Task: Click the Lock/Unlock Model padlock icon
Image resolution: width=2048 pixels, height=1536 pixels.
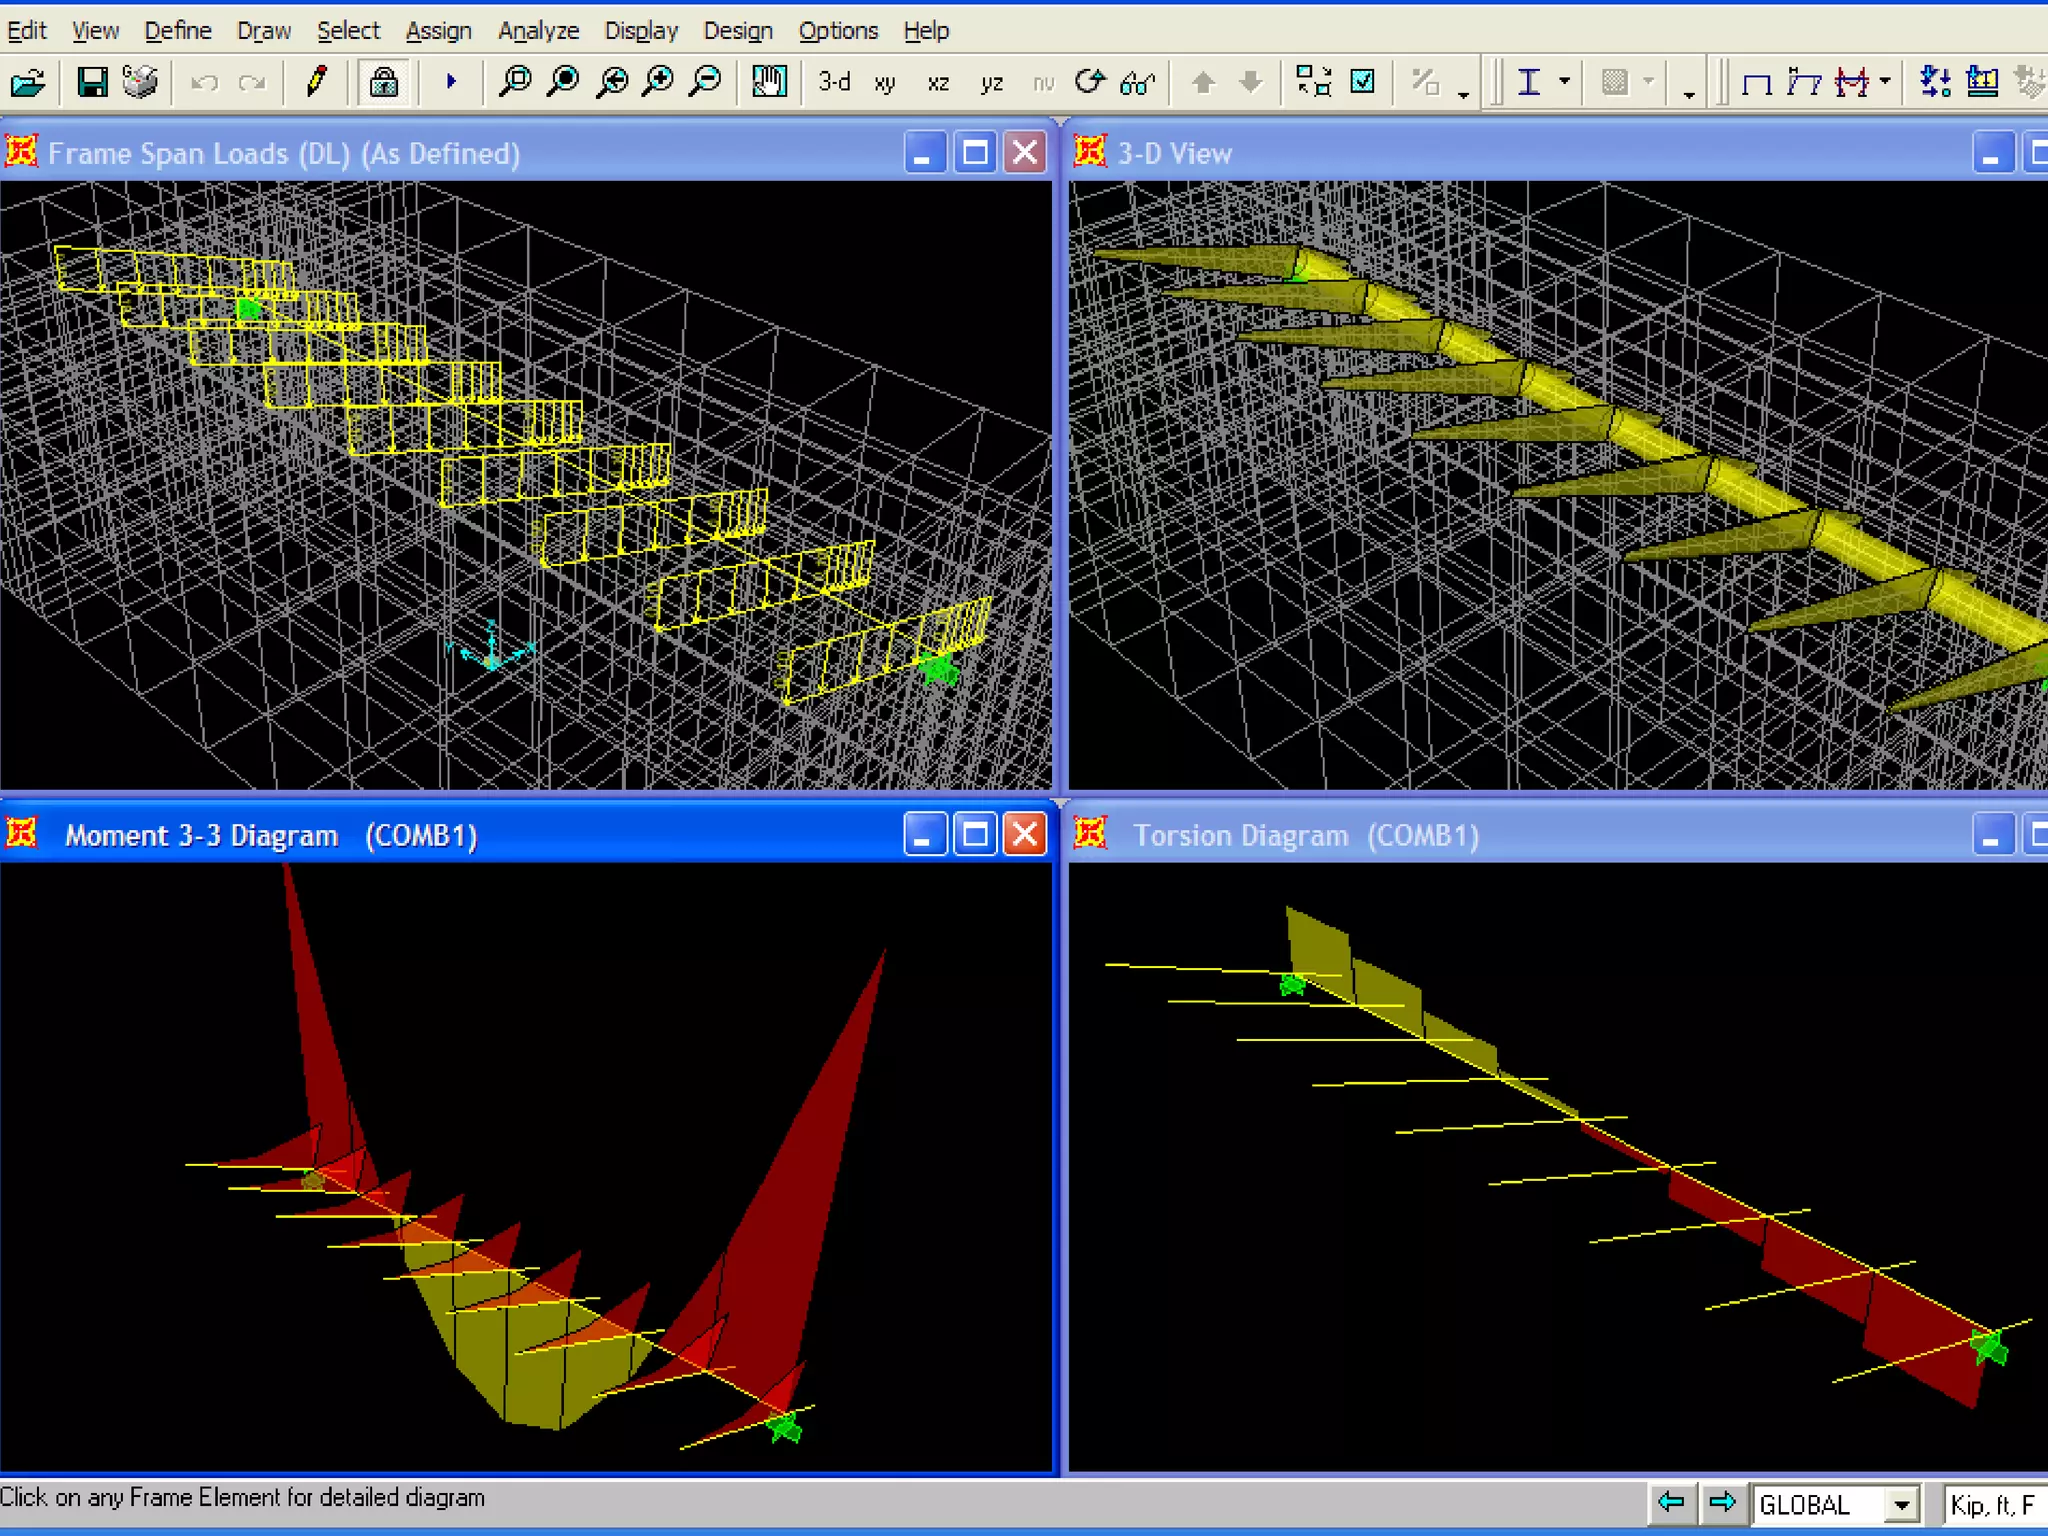Action: [x=383, y=82]
